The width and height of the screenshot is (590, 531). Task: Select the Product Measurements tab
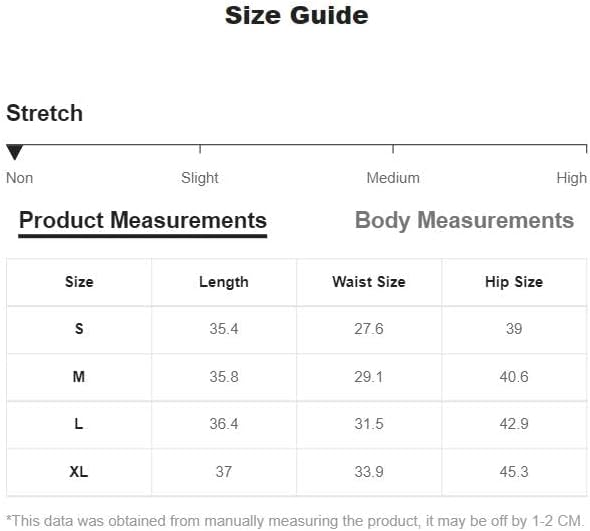143,221
